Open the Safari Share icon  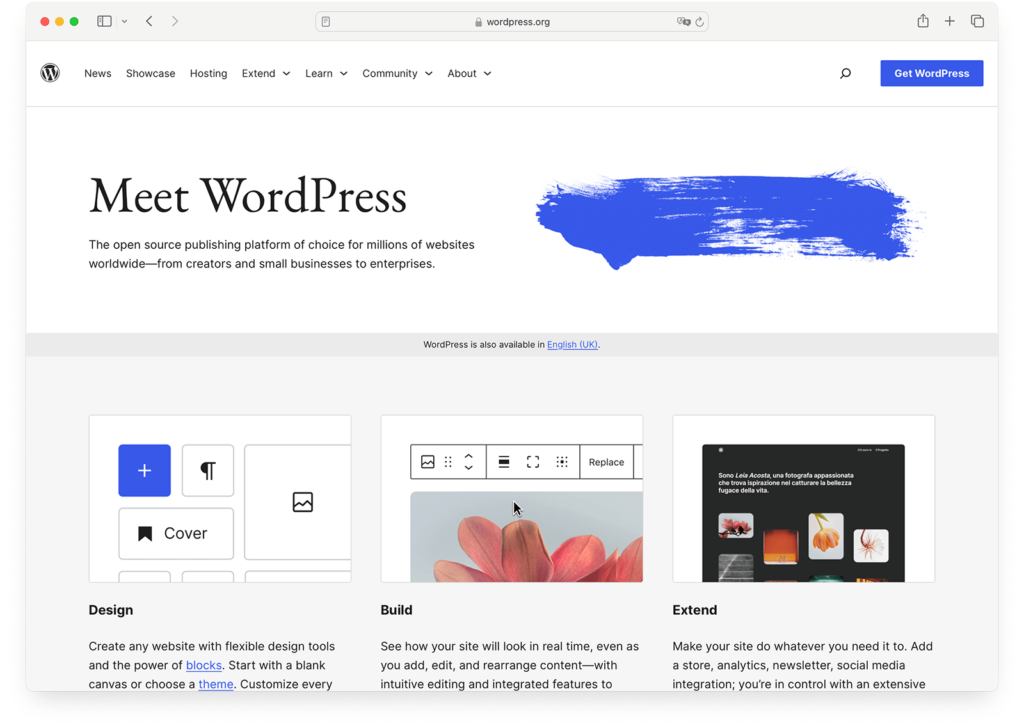pyautogui.click(x=922, y=21)
